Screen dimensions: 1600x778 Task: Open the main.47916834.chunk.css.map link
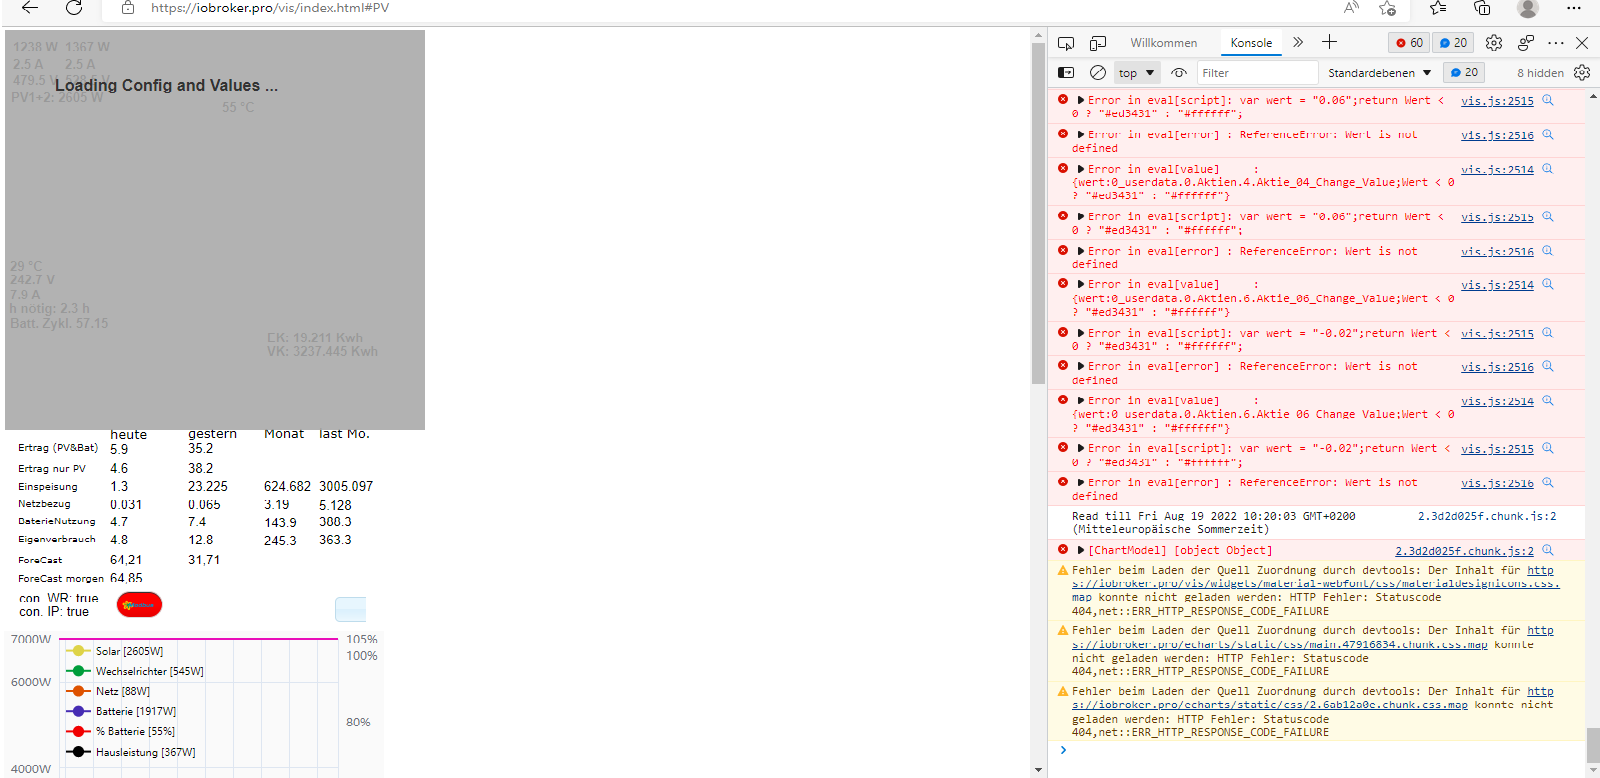(x=1280, y=645)
